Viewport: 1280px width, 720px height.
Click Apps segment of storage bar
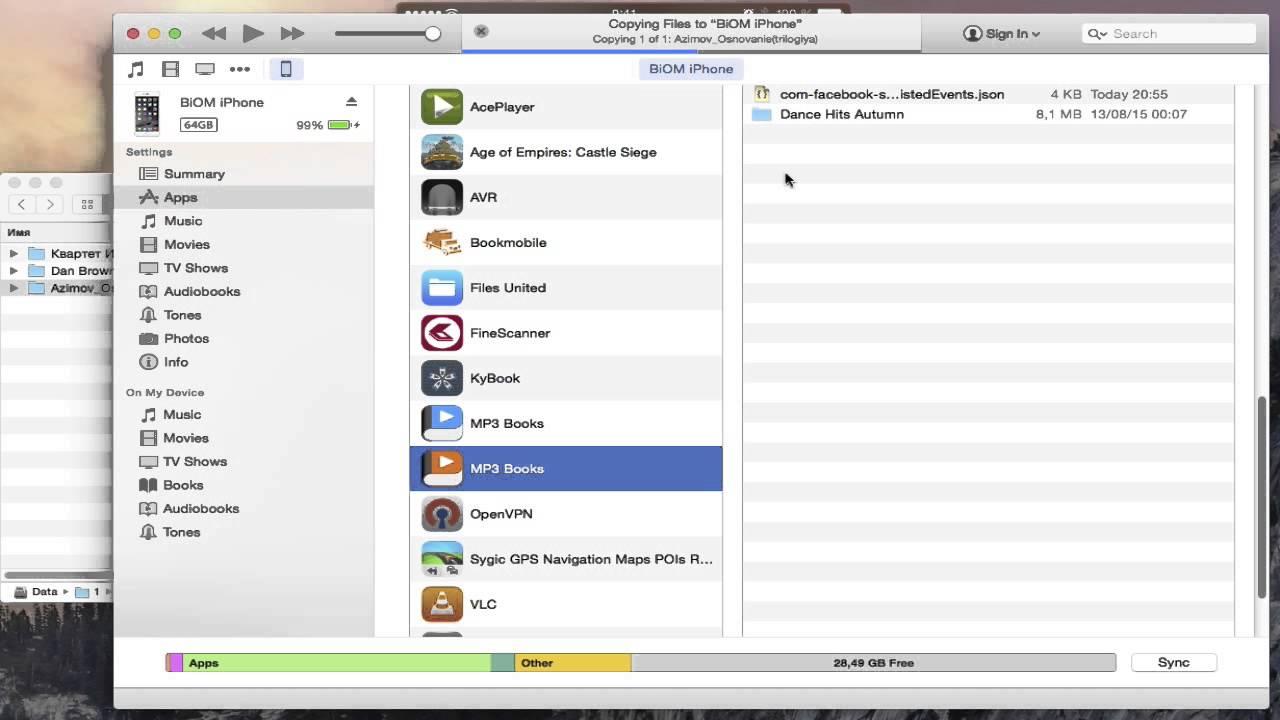pos(337,663)
